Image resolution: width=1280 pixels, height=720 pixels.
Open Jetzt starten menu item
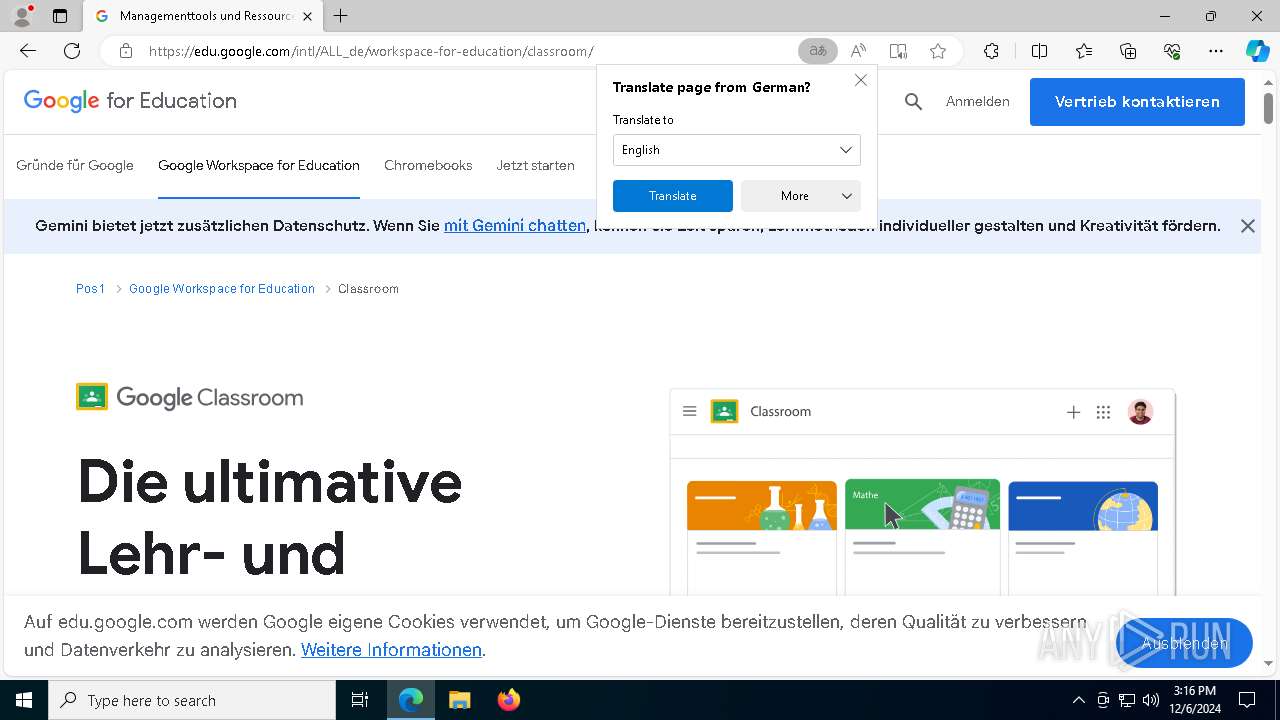(535, 165)
